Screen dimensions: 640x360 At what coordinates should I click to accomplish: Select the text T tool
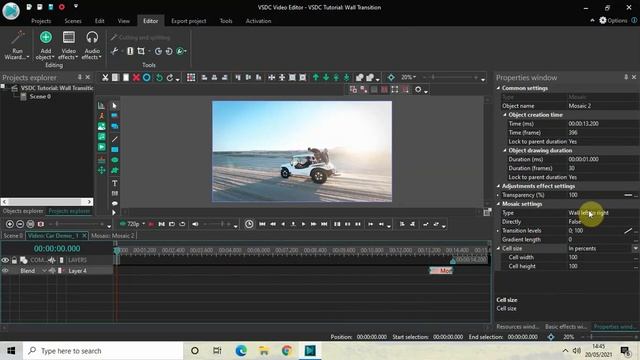coord(115,183)
